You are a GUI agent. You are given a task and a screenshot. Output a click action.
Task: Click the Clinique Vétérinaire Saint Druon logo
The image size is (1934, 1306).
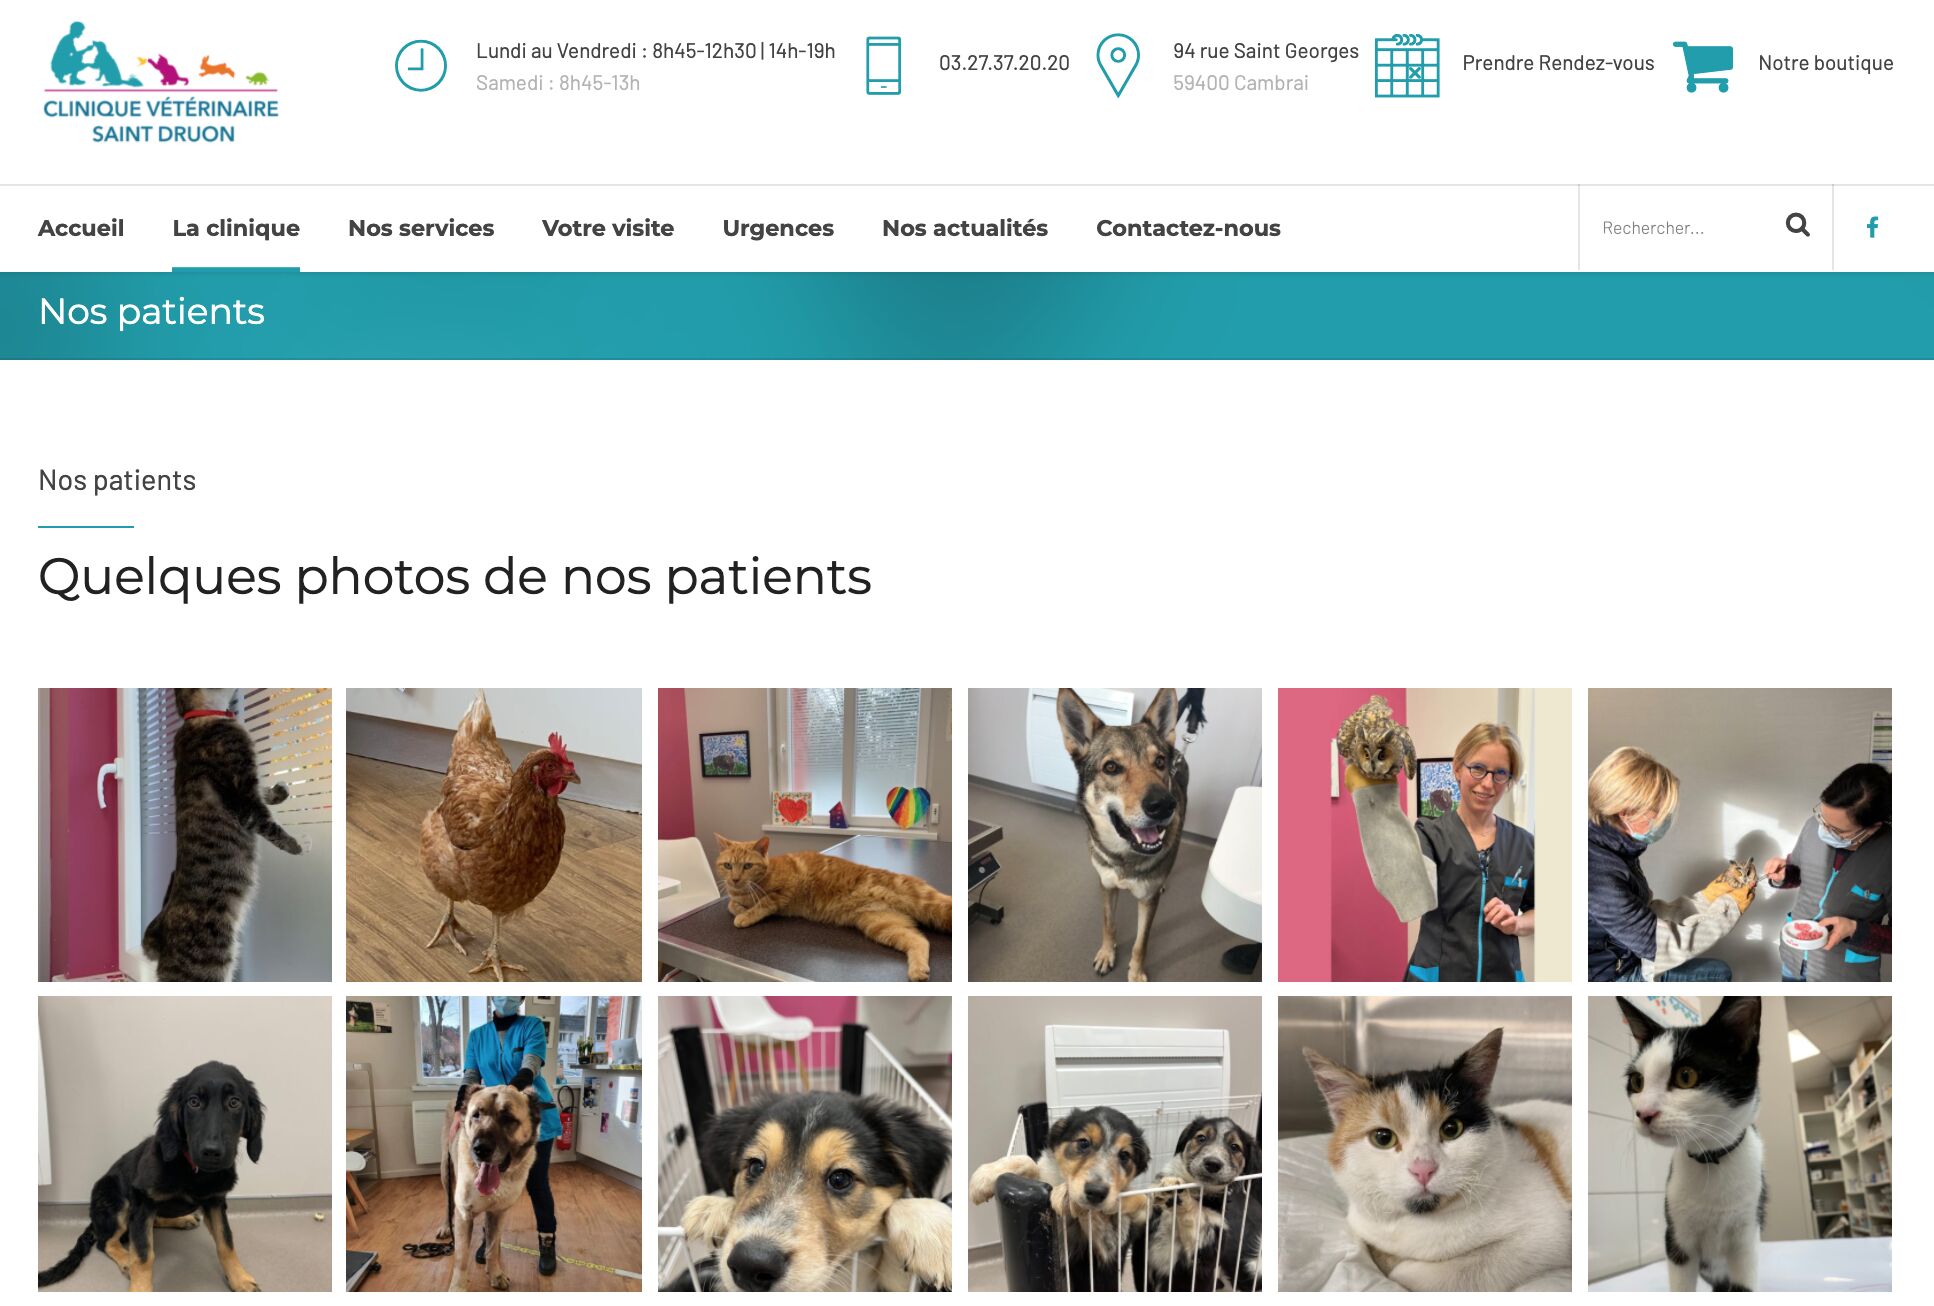click(161, 83)
